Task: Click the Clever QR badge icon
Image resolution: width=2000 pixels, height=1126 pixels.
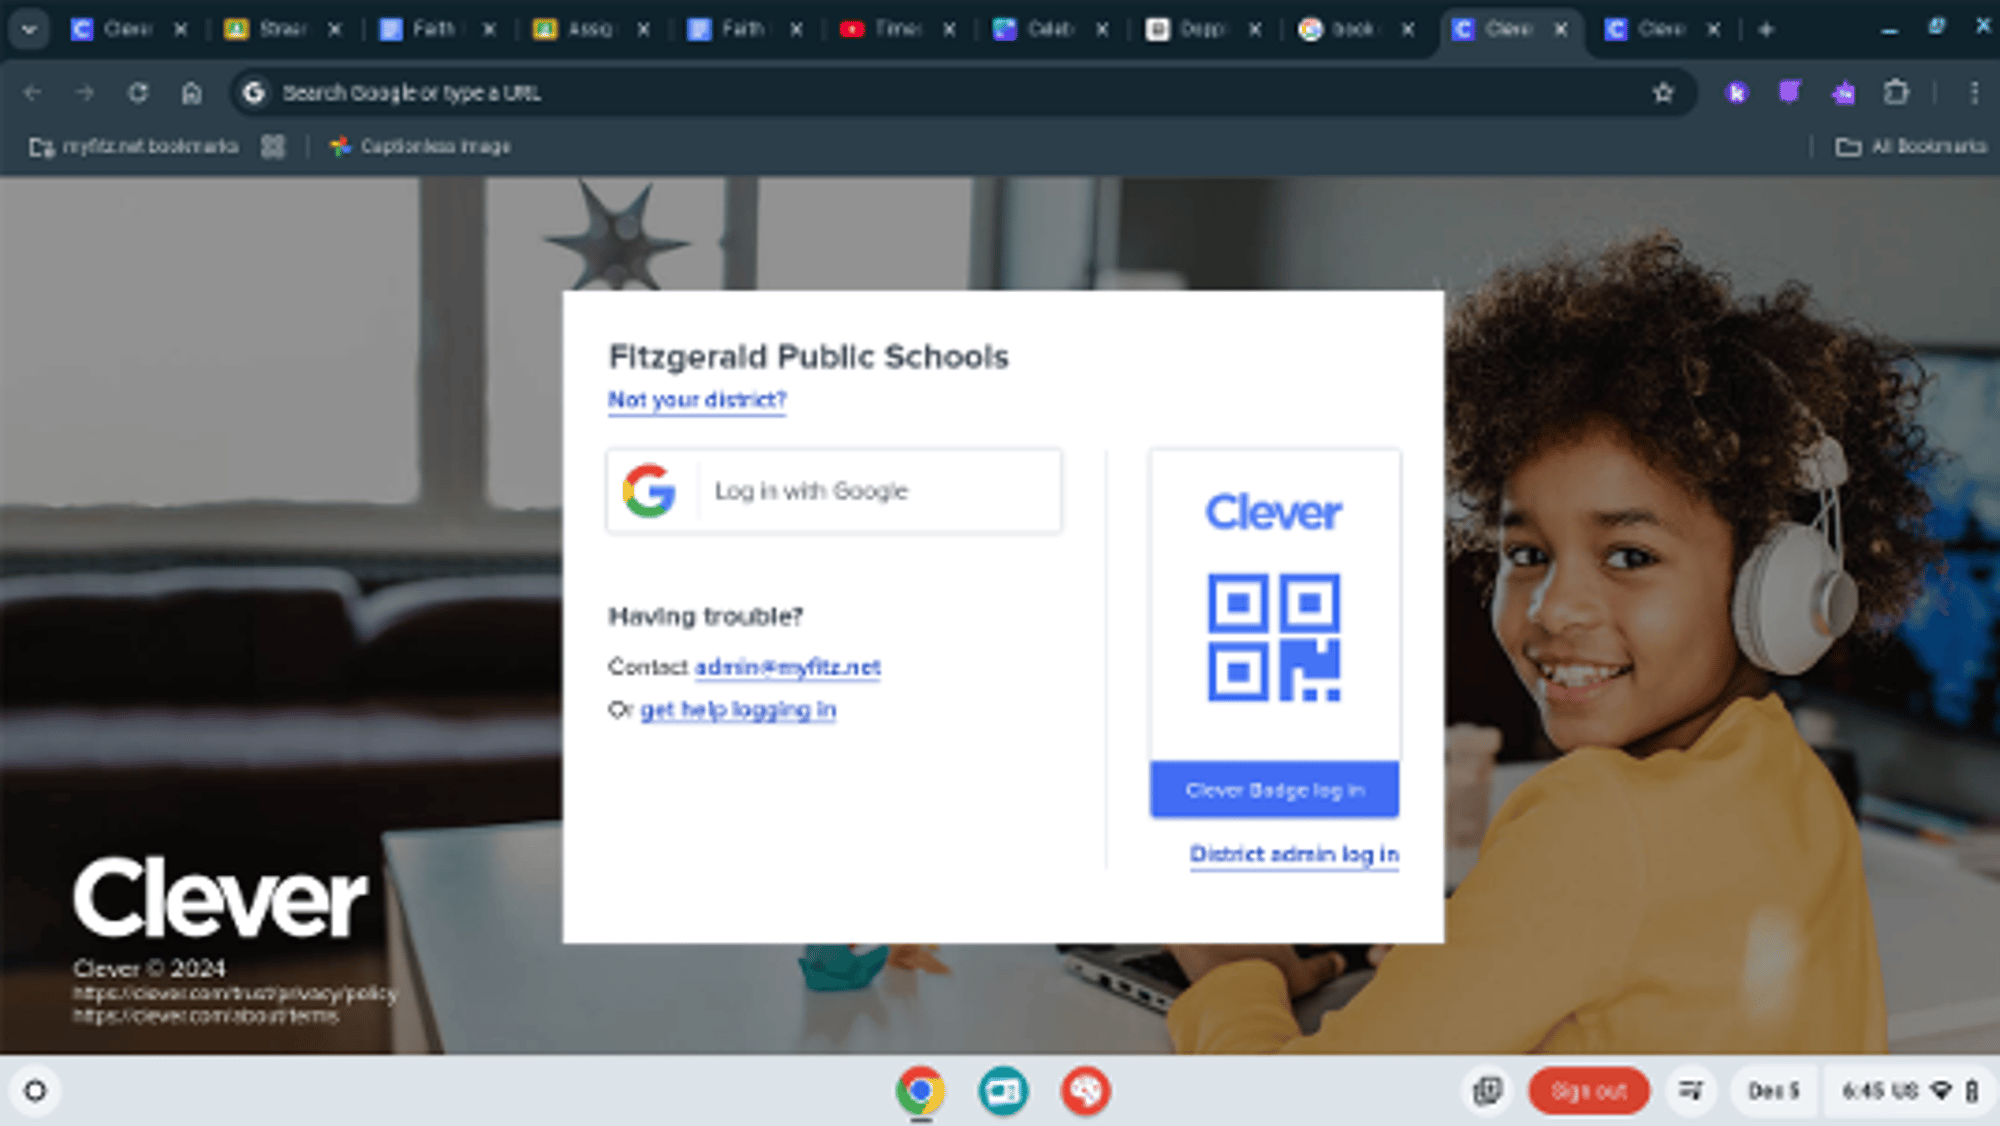Action: 1273,637
